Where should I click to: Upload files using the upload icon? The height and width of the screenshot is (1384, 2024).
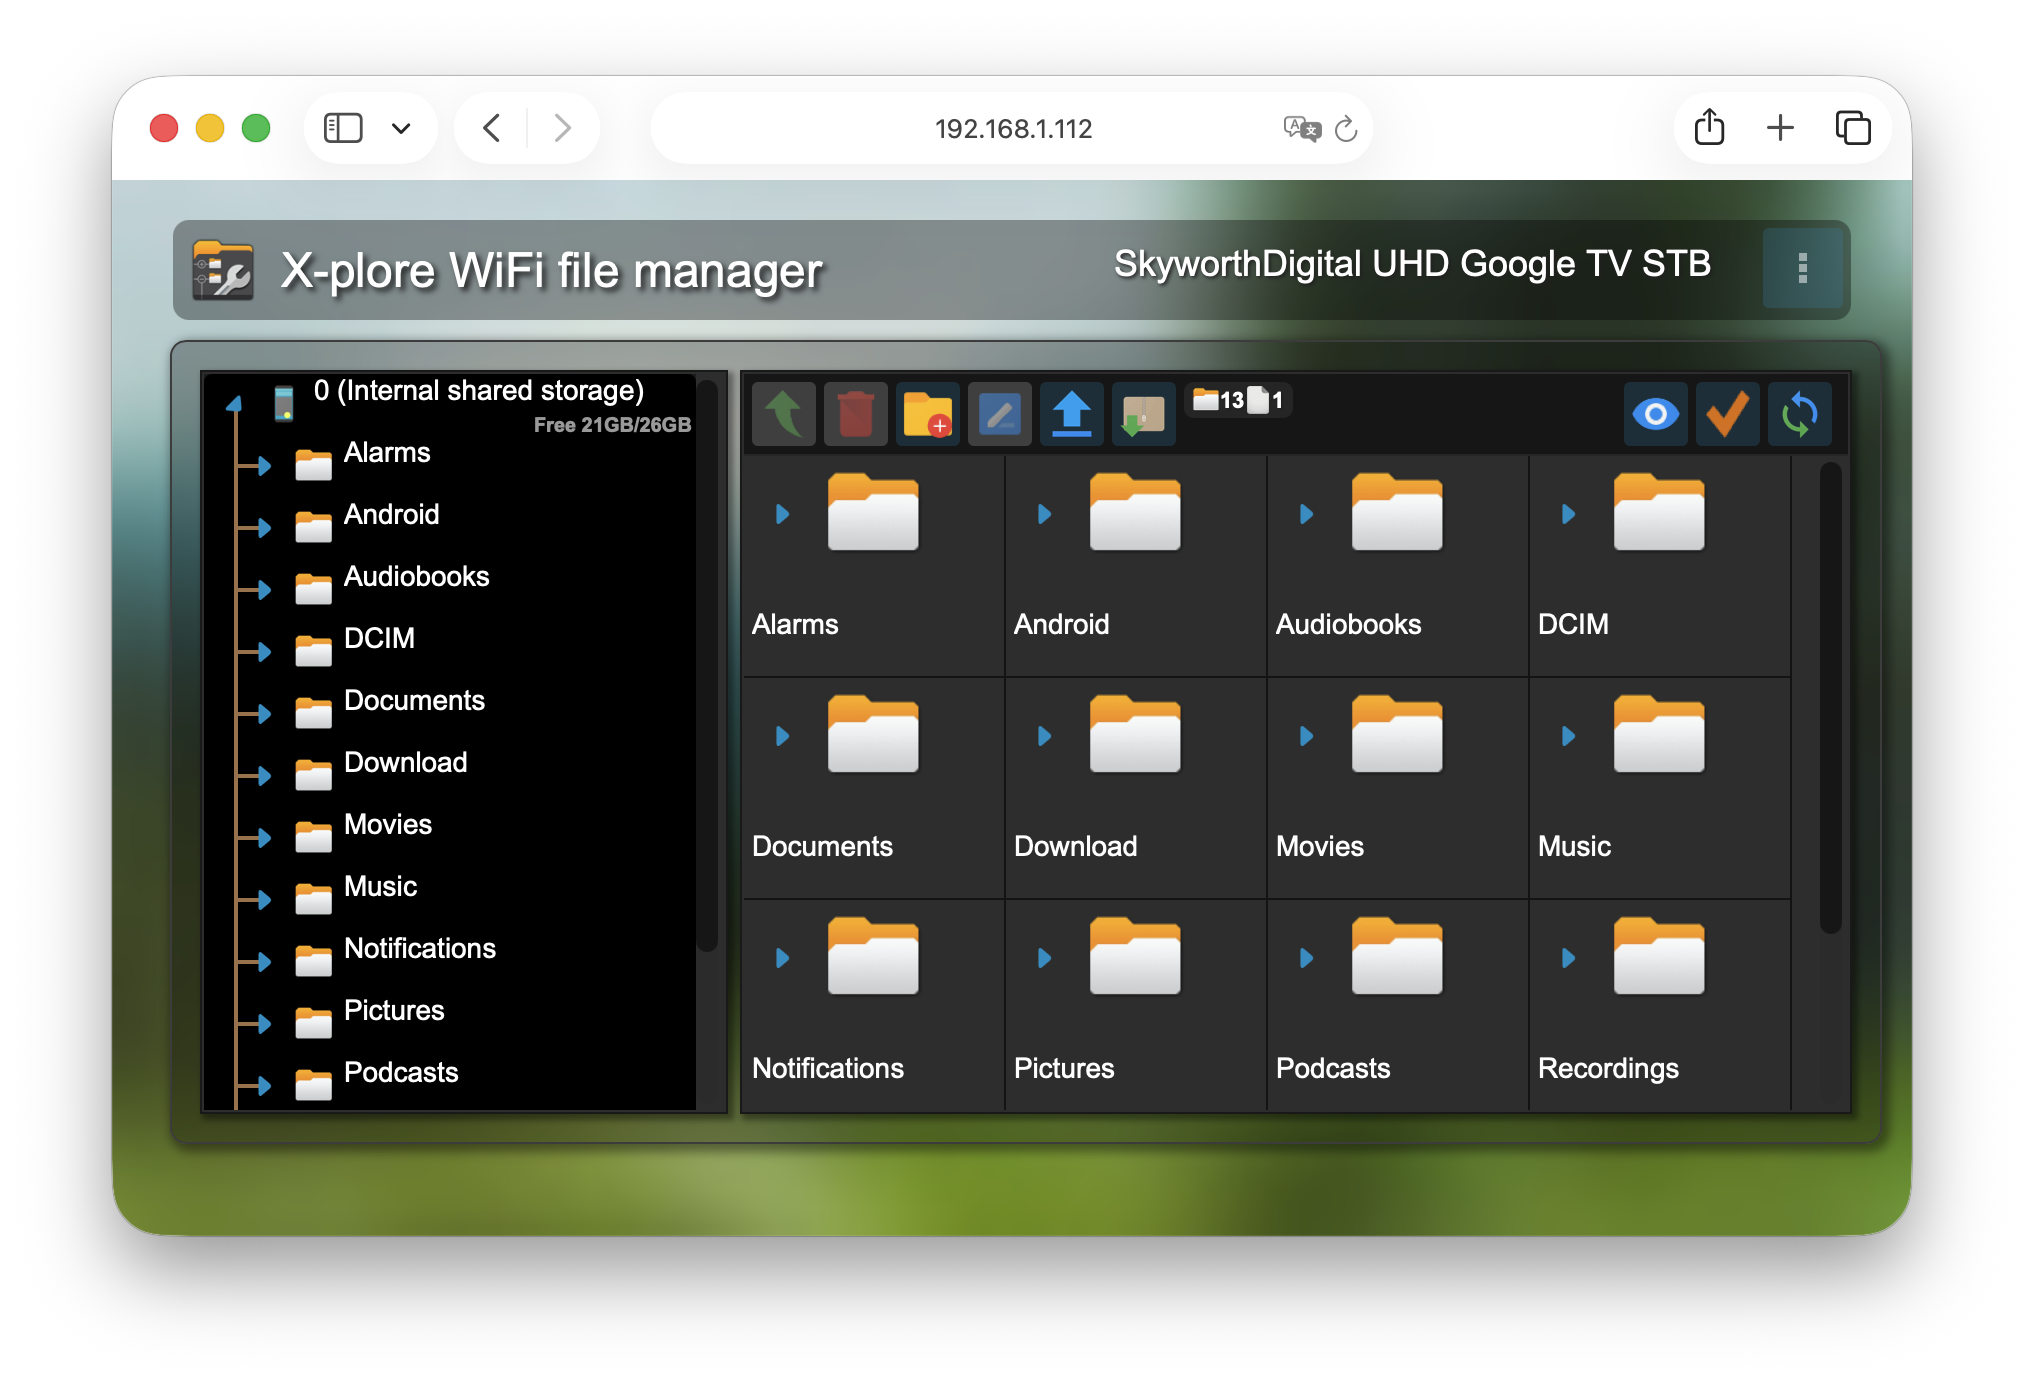point(1071,413)
